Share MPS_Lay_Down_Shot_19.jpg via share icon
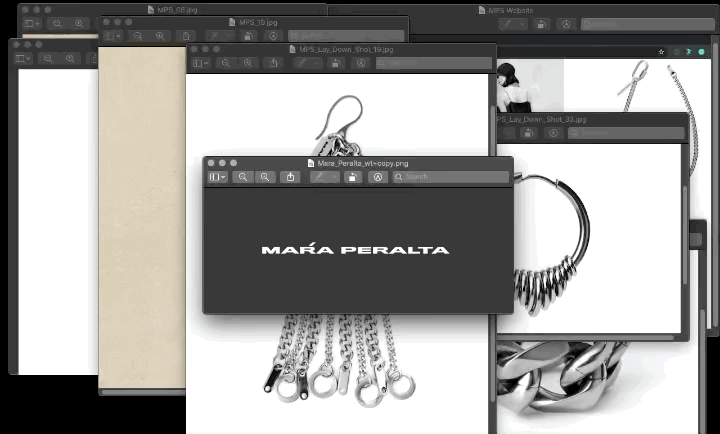This screenshot has height=434, width=720. 273,63
